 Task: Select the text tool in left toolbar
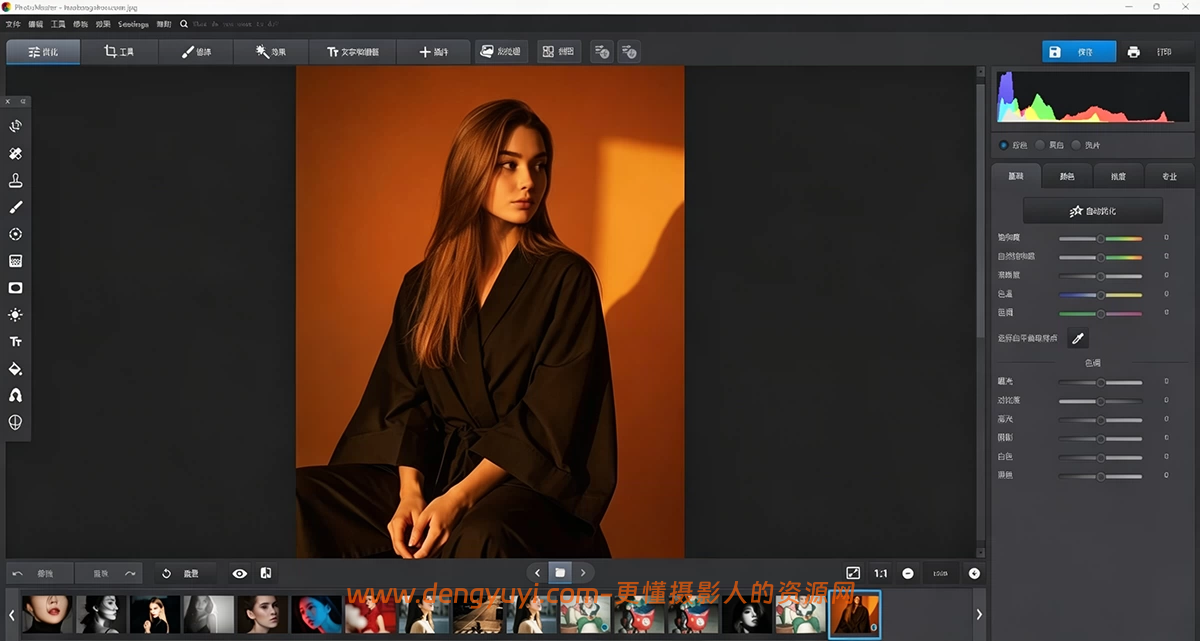coord(16,342)
